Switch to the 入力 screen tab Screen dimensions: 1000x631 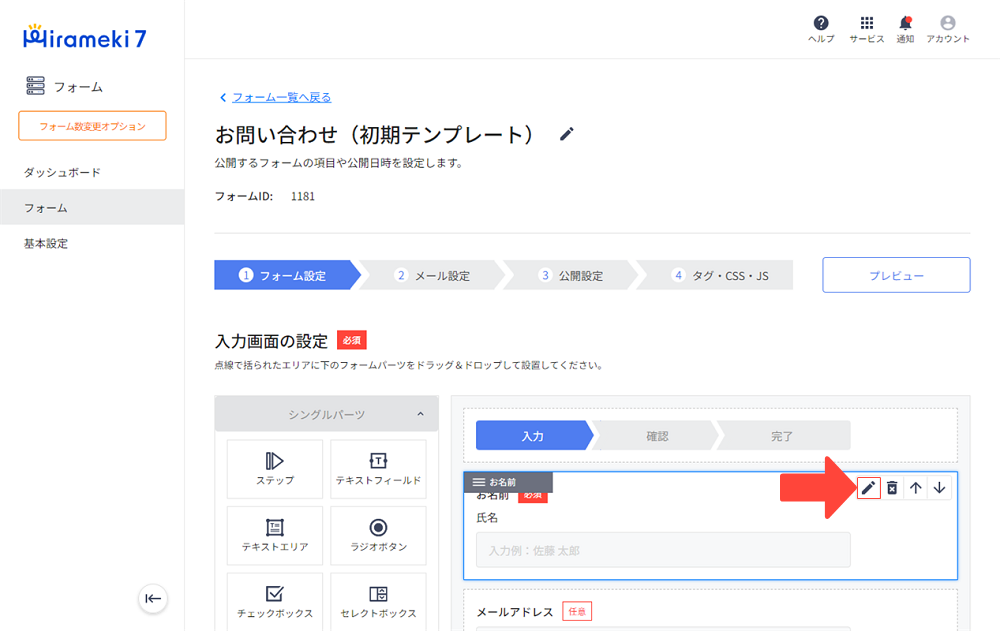tap(533, 436)
